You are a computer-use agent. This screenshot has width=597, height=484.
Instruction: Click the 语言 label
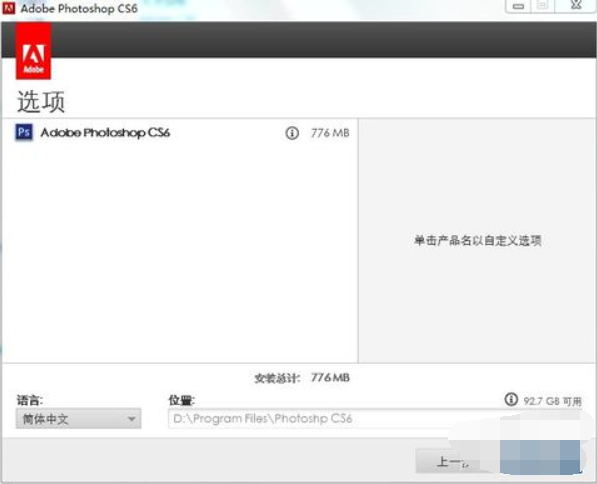(30, 400)
